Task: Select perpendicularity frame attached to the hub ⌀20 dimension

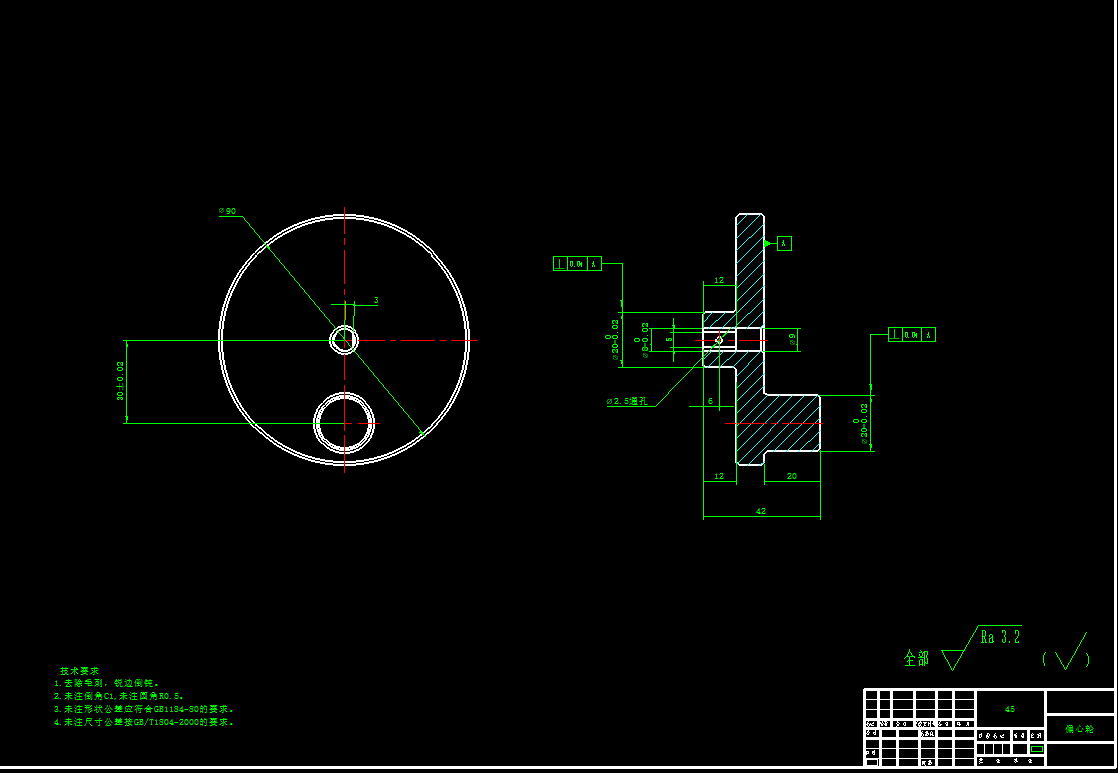Action: 578,264
